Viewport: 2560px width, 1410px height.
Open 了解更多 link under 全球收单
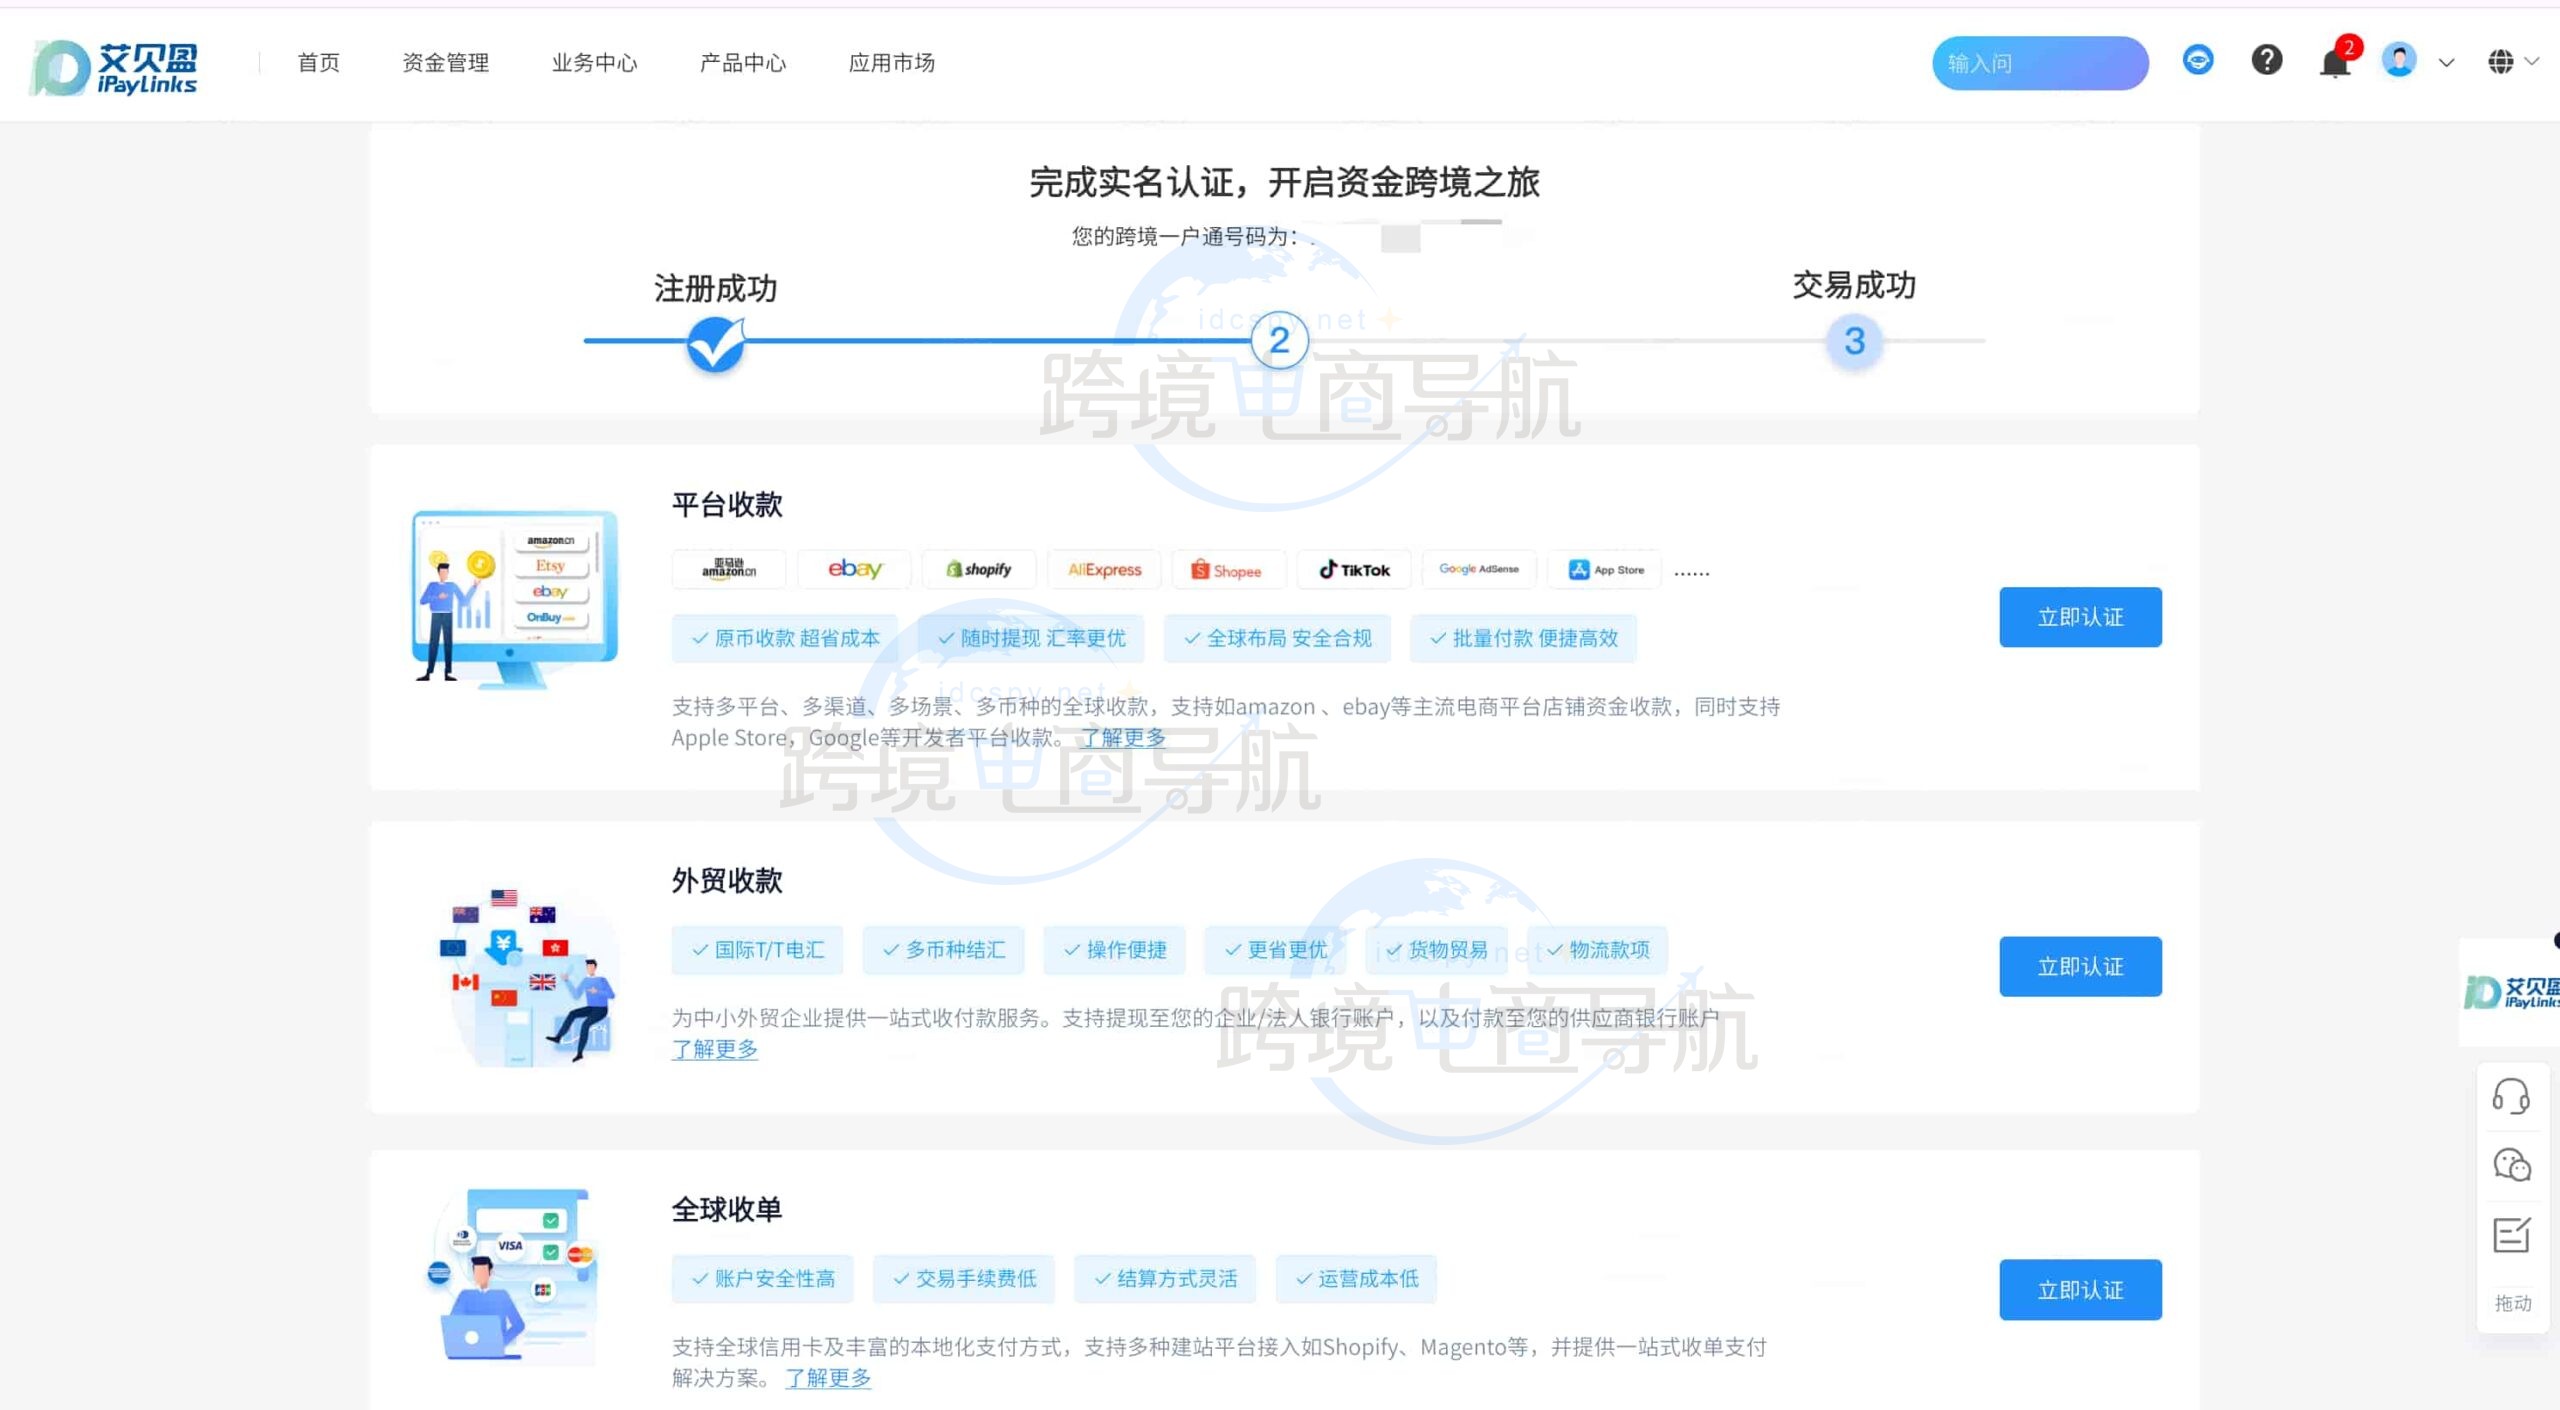(x=828, y=1378)
